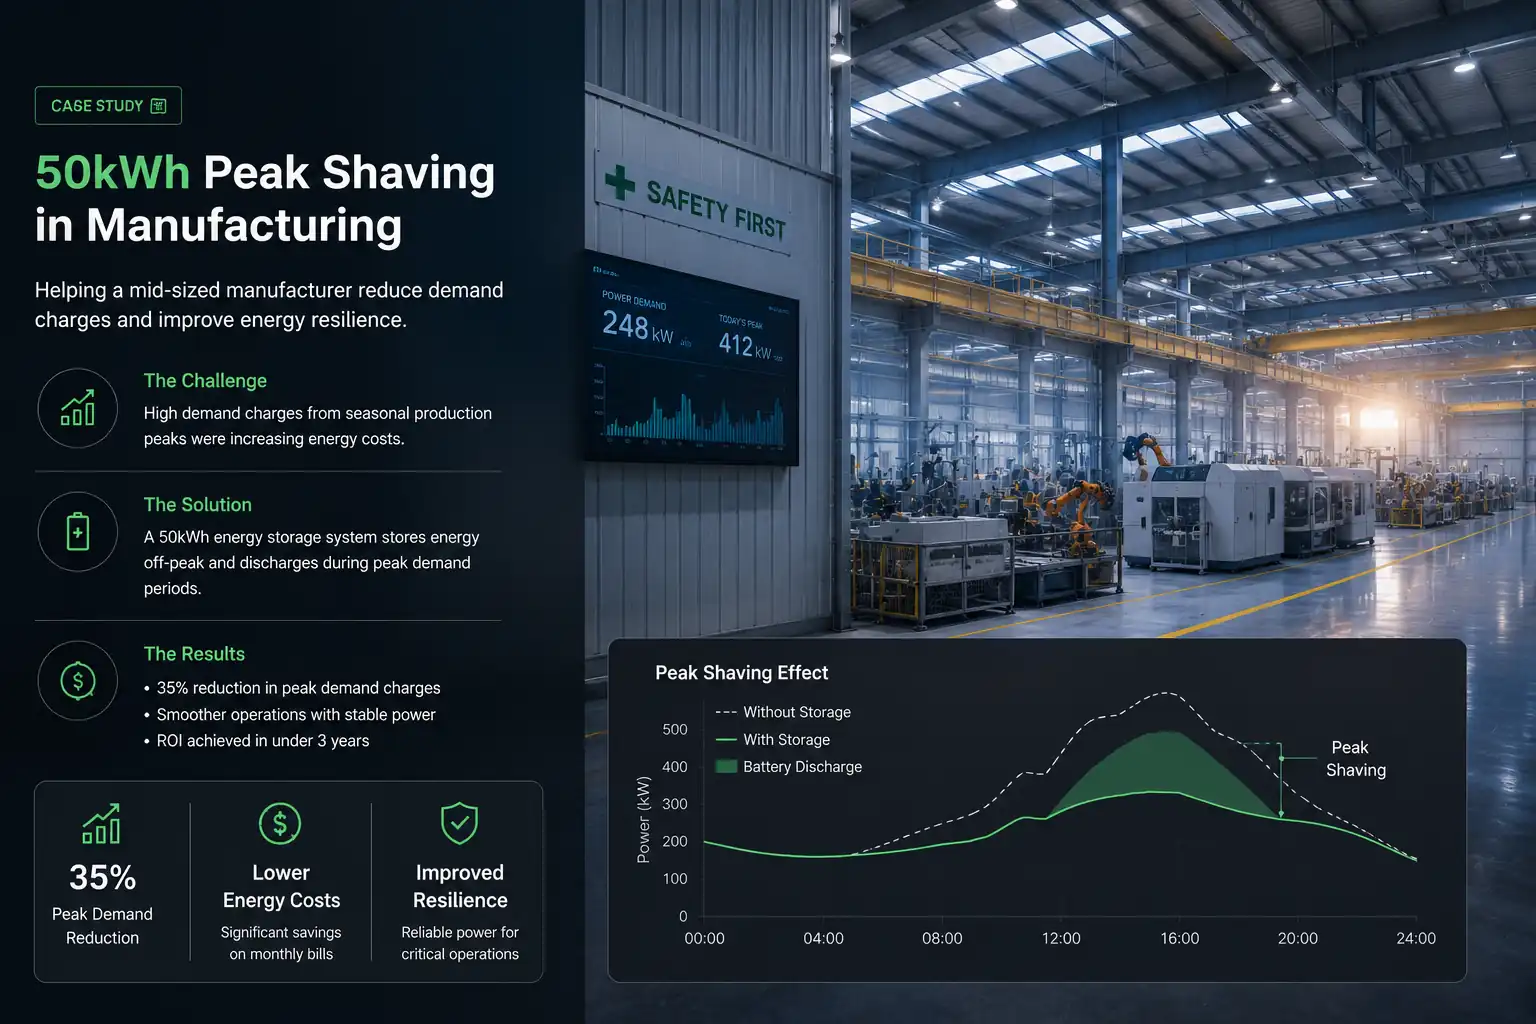Click the Challenge bar chart arrow icon
The height and width of the screenshot is (1024, 1536).
[x=78, y=408]
